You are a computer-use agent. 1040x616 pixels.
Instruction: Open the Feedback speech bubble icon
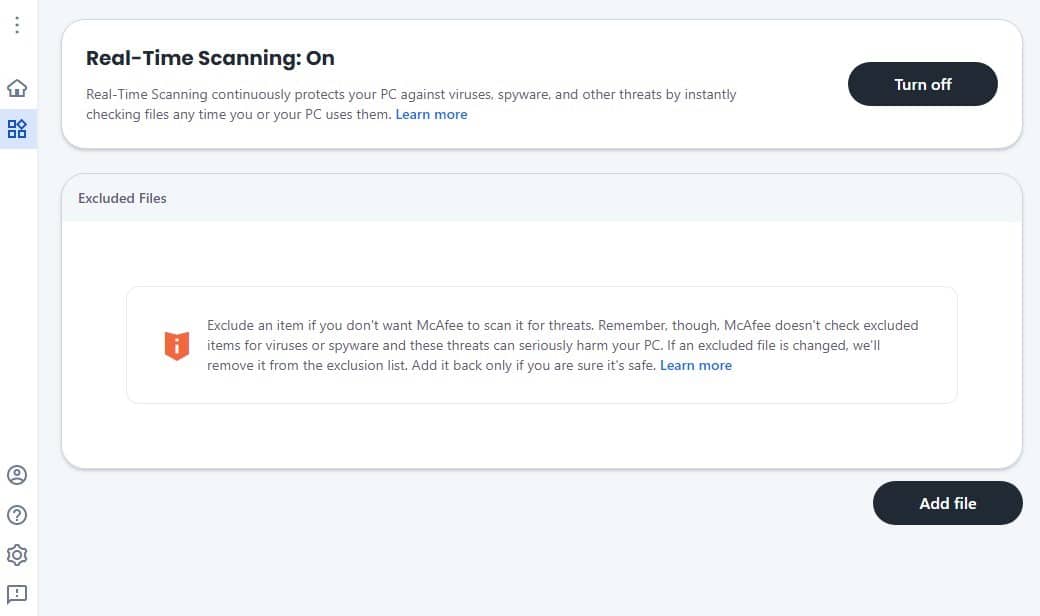click(x=17, y=594)
